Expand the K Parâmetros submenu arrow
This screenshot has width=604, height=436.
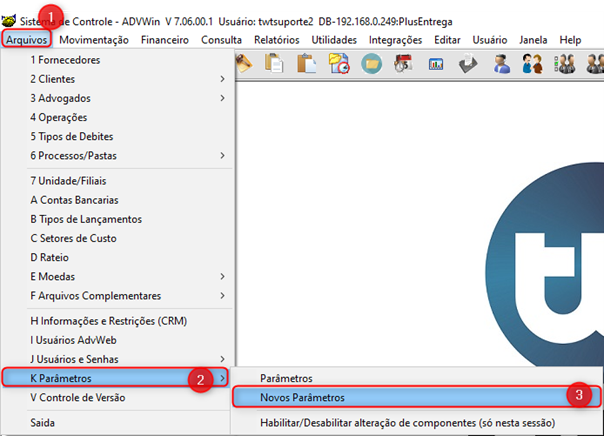pos(222,378)
